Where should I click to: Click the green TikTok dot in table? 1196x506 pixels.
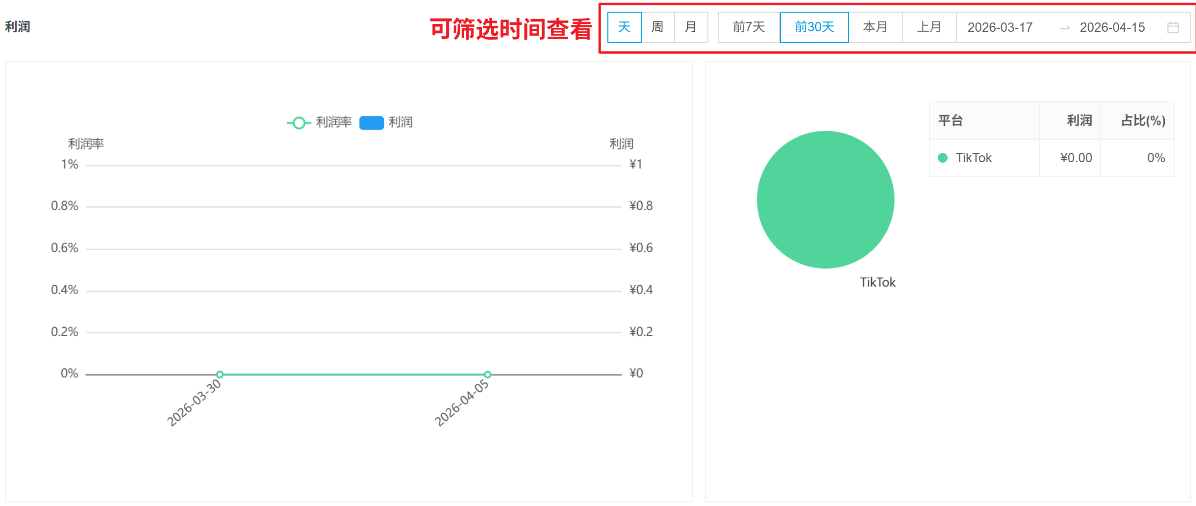[x=942, y=158]
